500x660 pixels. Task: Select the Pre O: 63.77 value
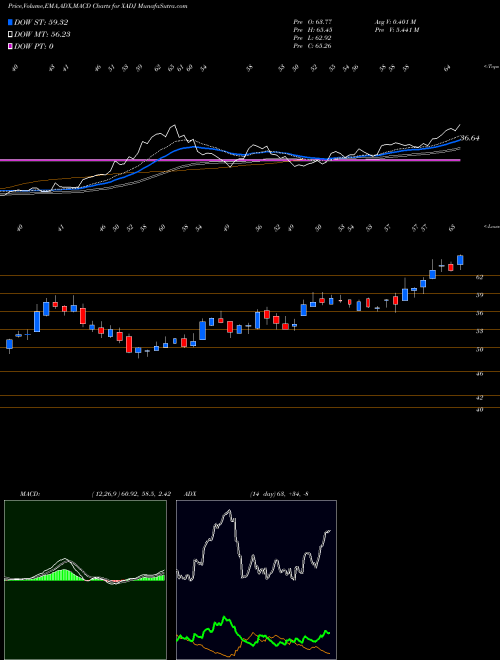(x=312, y=22)
